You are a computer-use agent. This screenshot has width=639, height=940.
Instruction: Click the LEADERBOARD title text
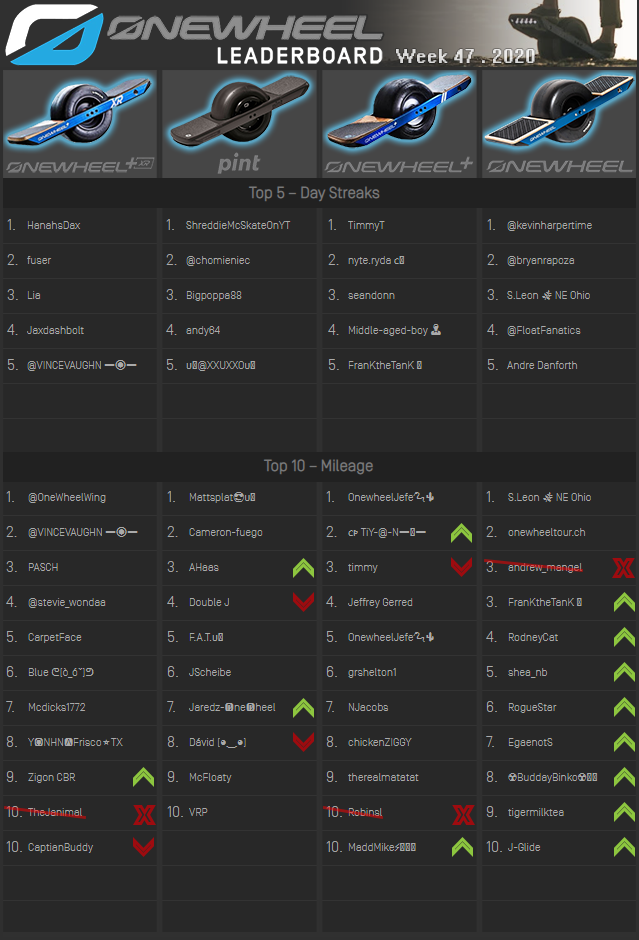coord(299,56)
